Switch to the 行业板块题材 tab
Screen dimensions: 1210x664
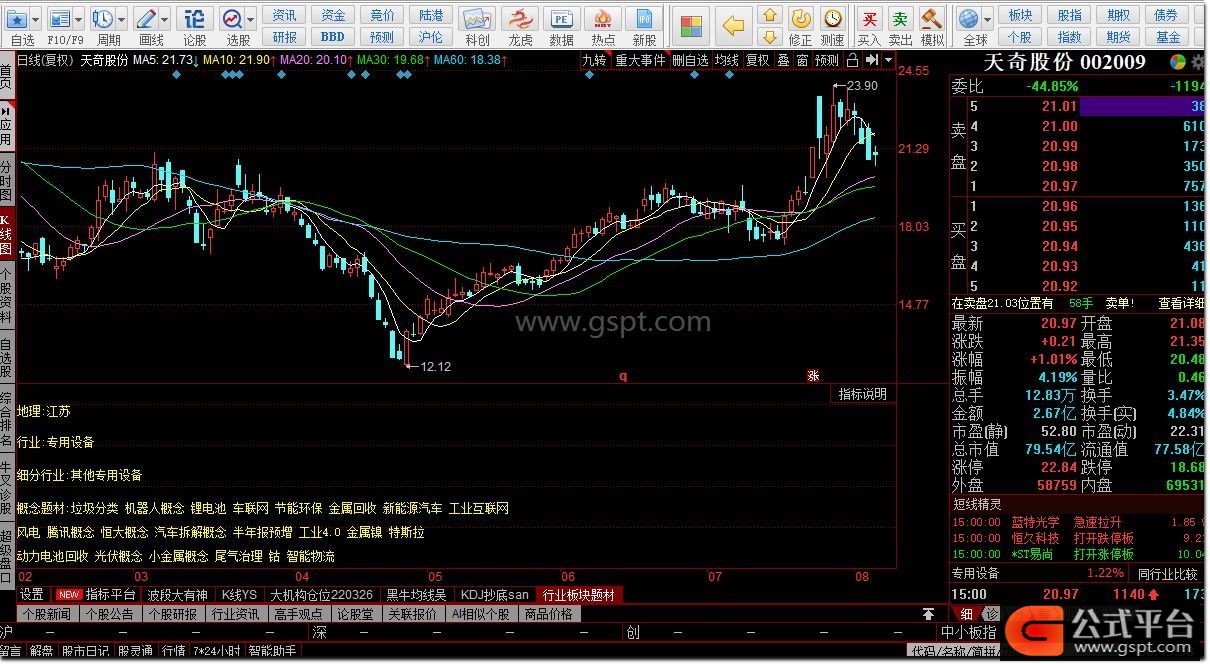click(x=580, y=594)
